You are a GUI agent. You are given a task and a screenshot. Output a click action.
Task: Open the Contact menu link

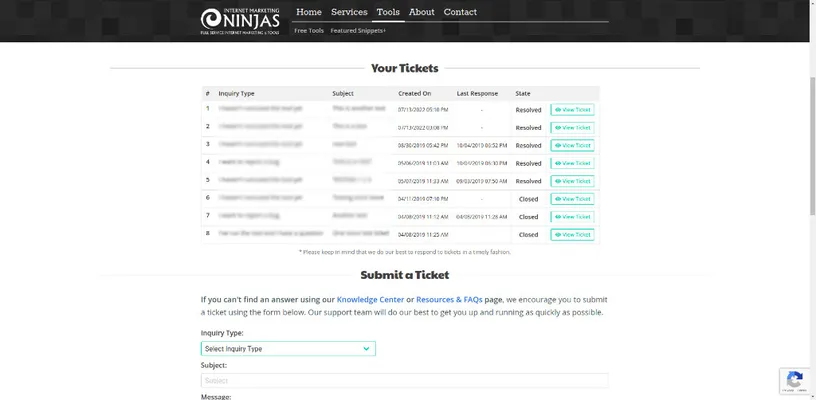[460, 12]
